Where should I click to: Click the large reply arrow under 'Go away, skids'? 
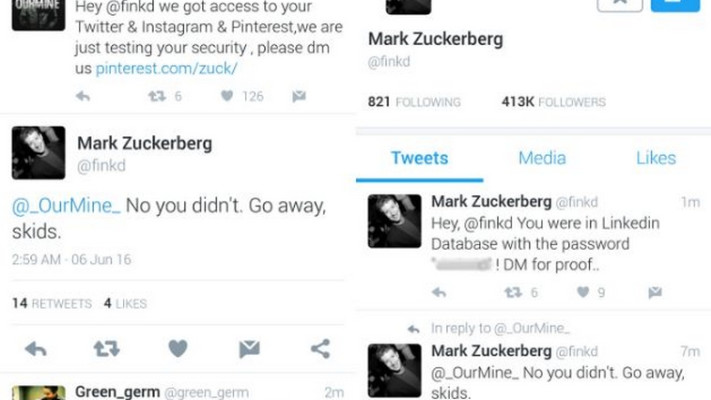click(36, 348)
